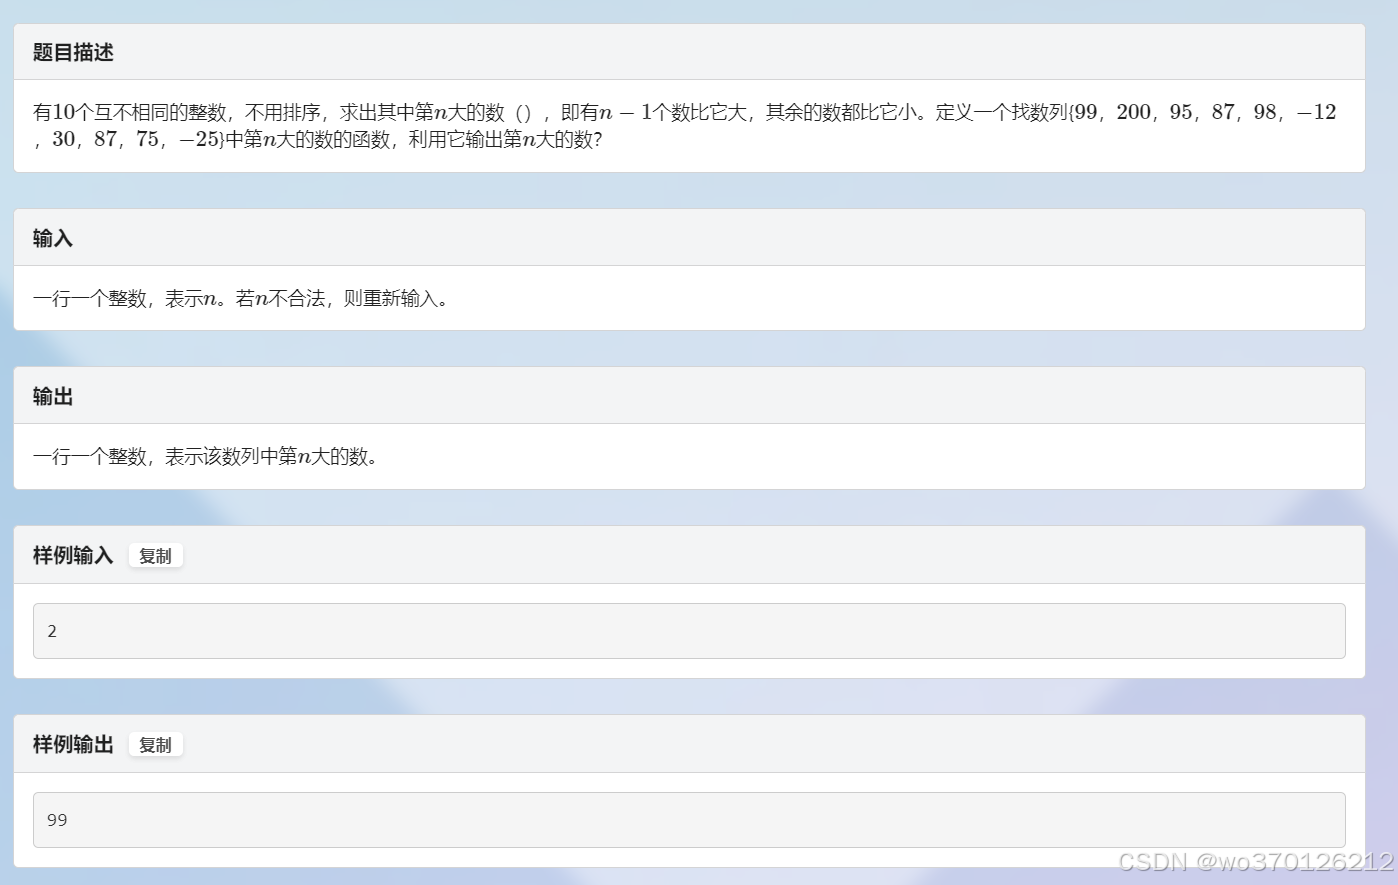
Task: Click the 复制 button beside 样例输入
Action: tap(155, 556)
